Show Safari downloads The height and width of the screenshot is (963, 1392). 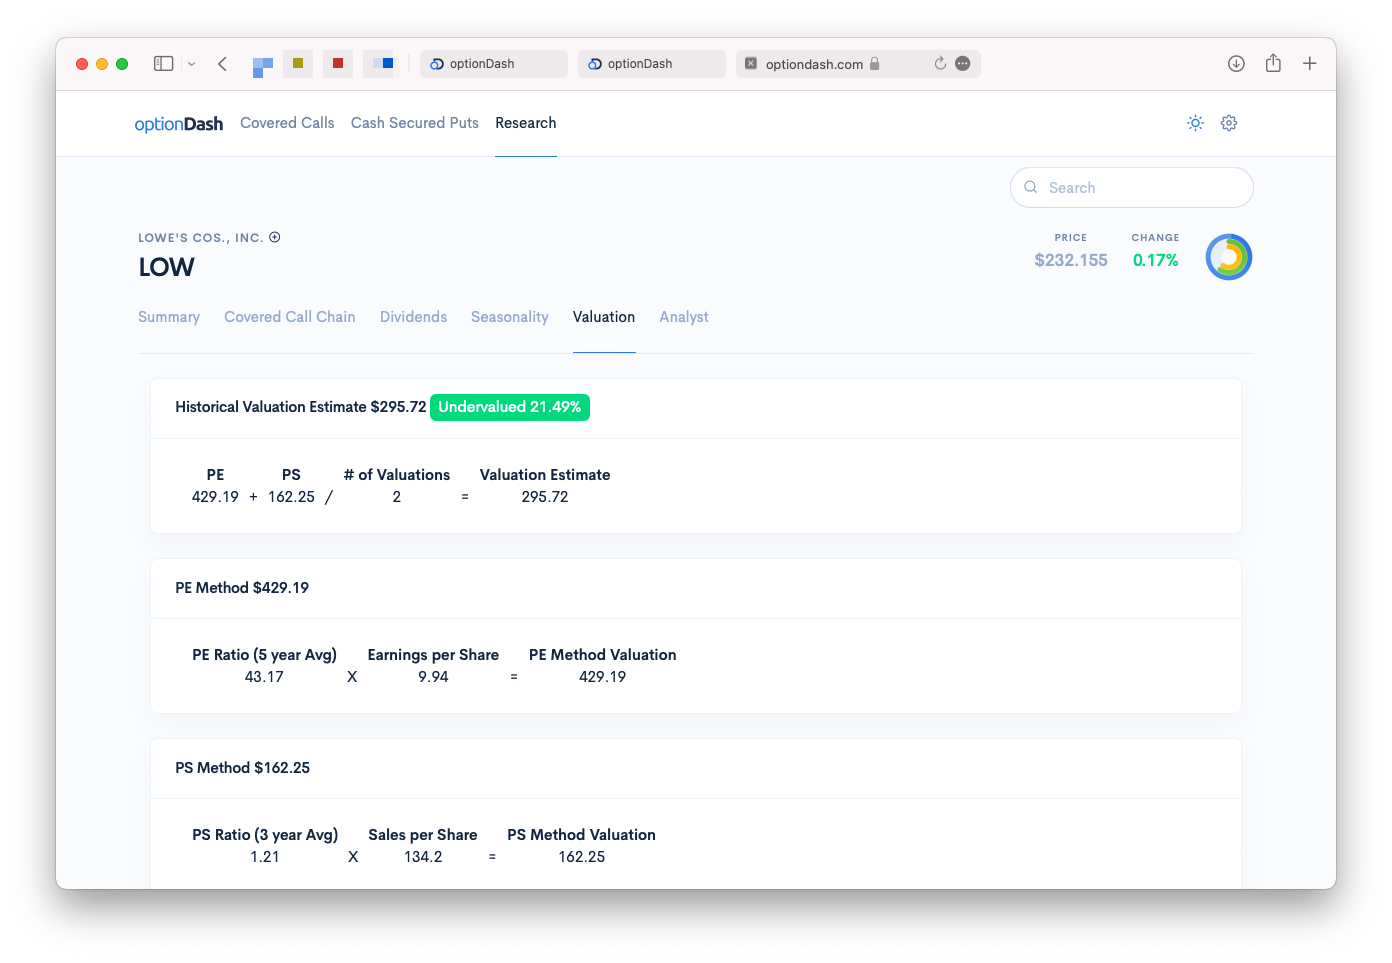(x=1236, y=64)
